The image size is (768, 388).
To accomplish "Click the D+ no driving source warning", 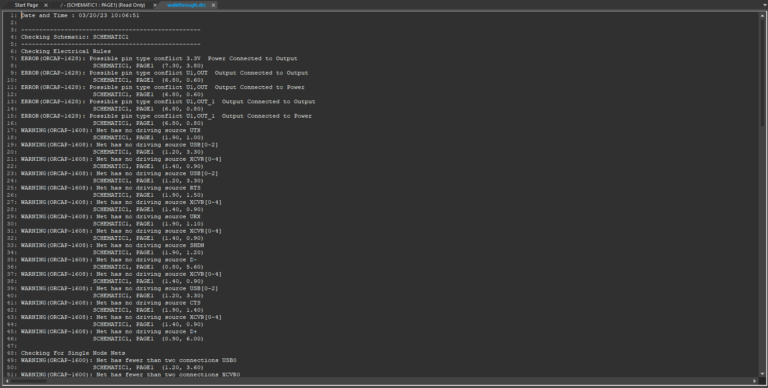I will tap(109, 331).
